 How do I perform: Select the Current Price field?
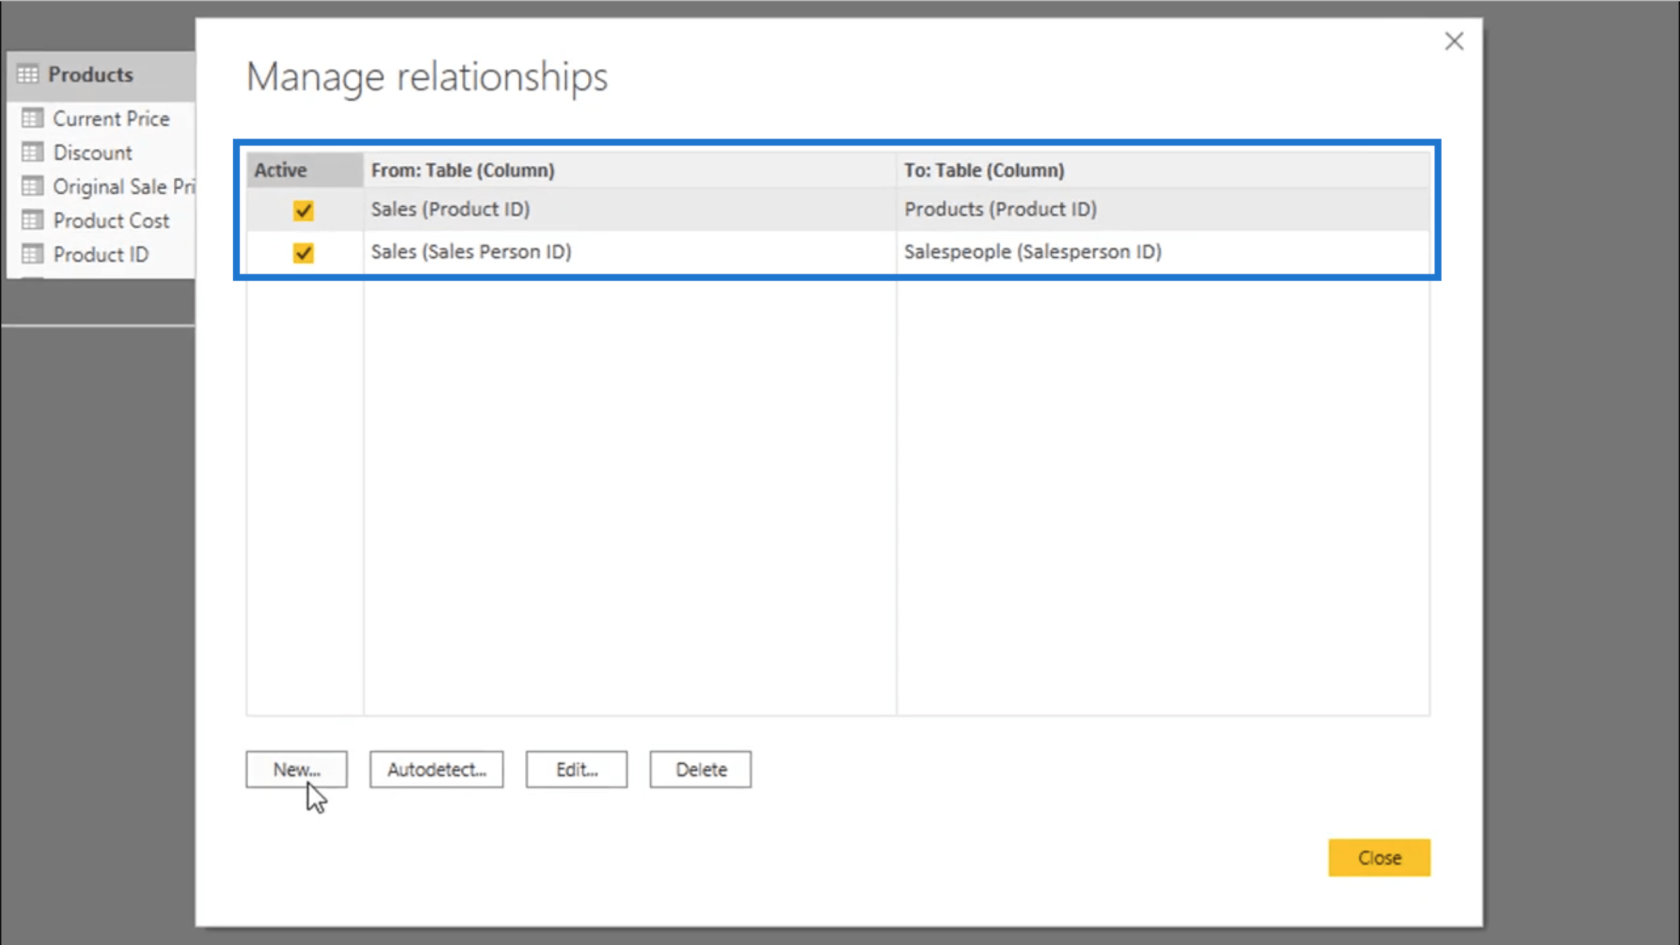[x=111, y=118]
